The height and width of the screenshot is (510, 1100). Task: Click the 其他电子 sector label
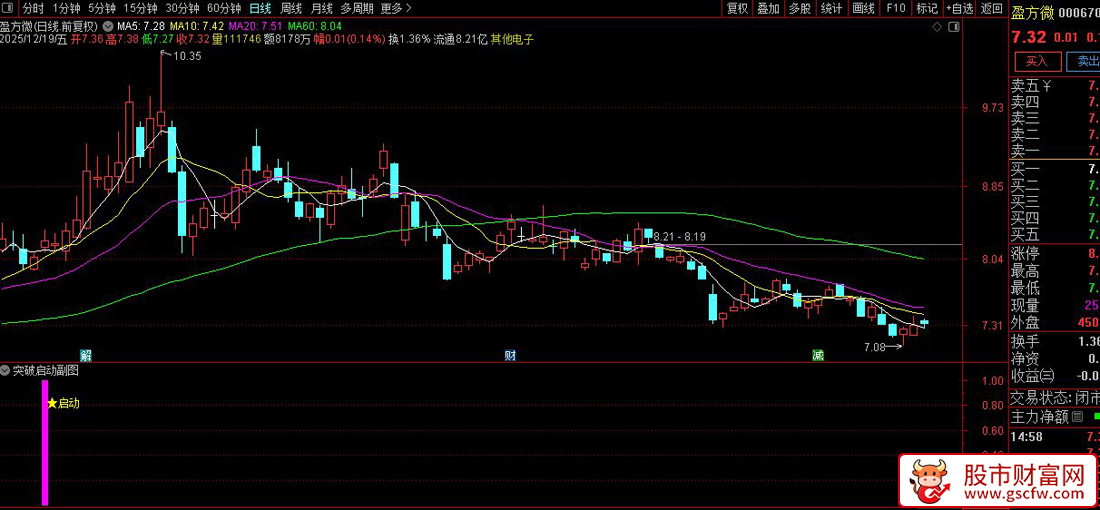[512, 39]
